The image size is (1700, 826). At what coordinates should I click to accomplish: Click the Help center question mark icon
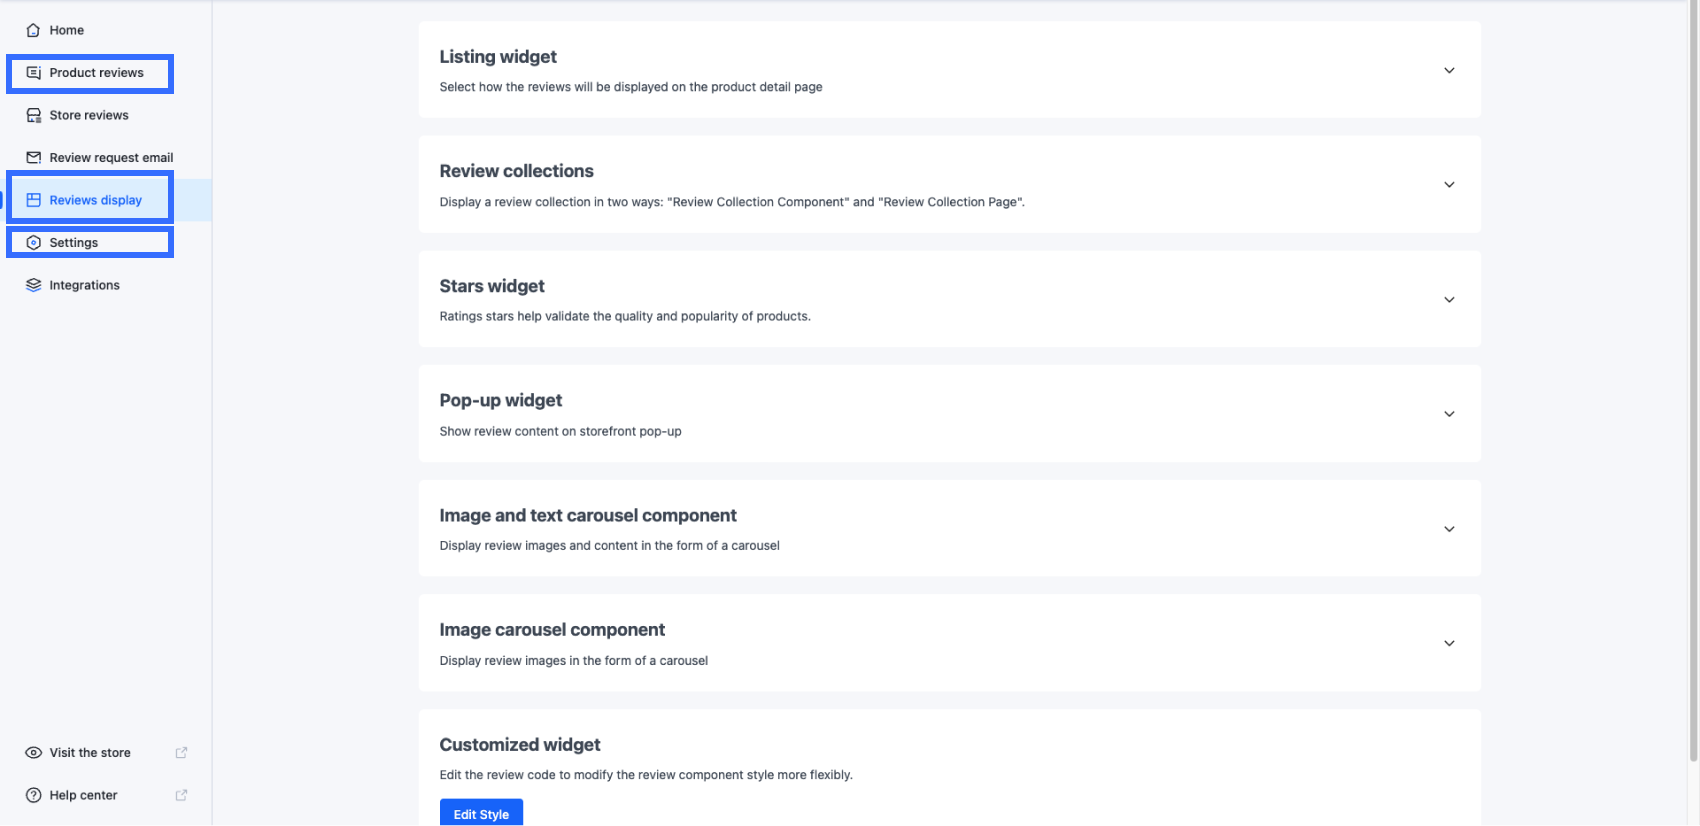[x=33, y=794]
